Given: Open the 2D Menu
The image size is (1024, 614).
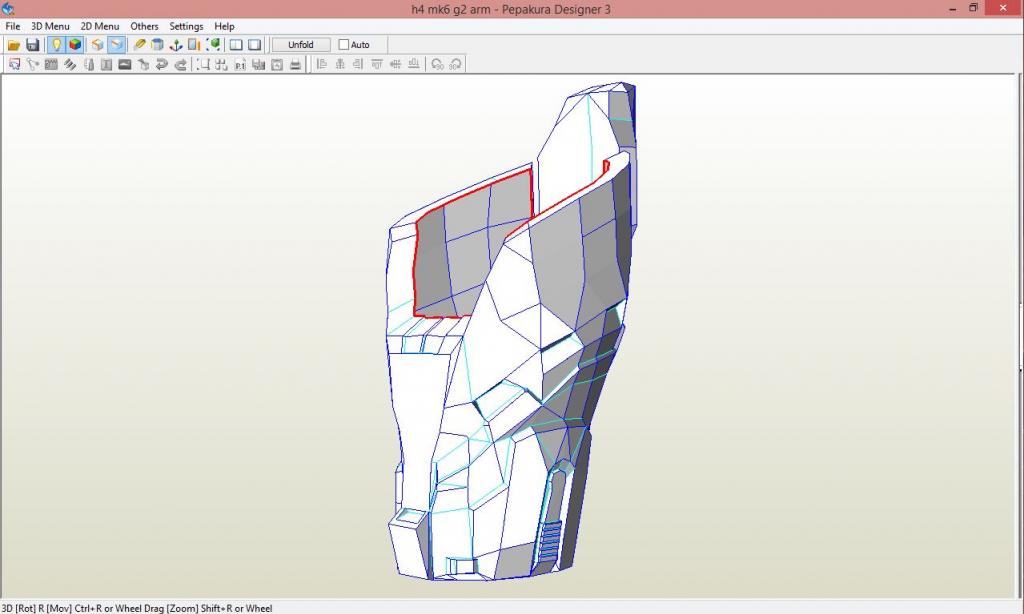Looking at the screenshot, I should [x=100, y=26].
